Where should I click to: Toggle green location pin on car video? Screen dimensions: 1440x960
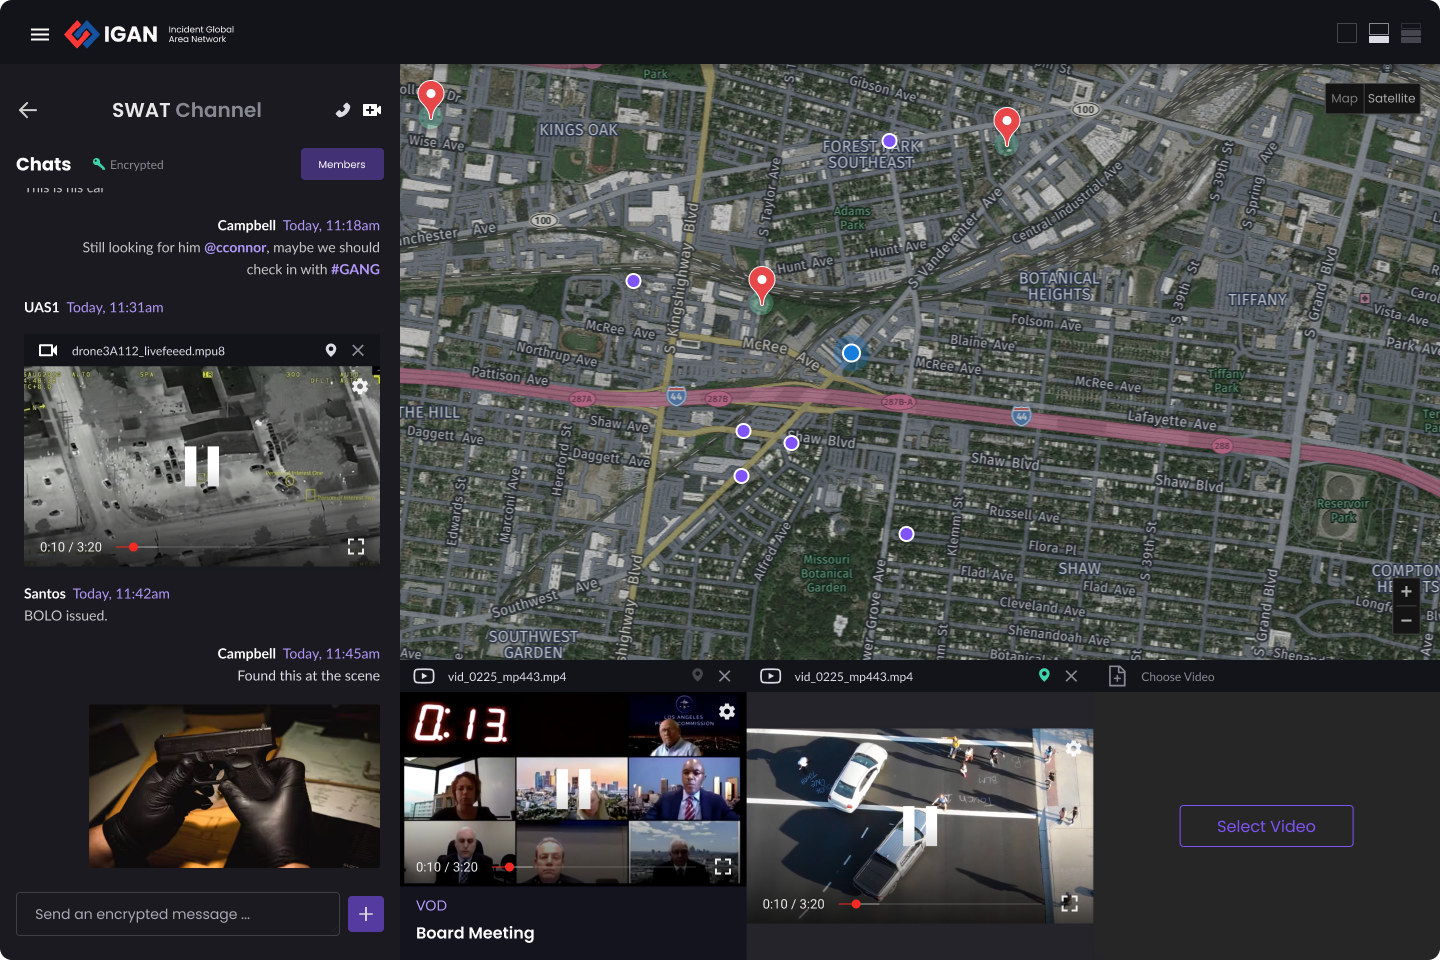pyautogui.click(x=1044, y=676)
